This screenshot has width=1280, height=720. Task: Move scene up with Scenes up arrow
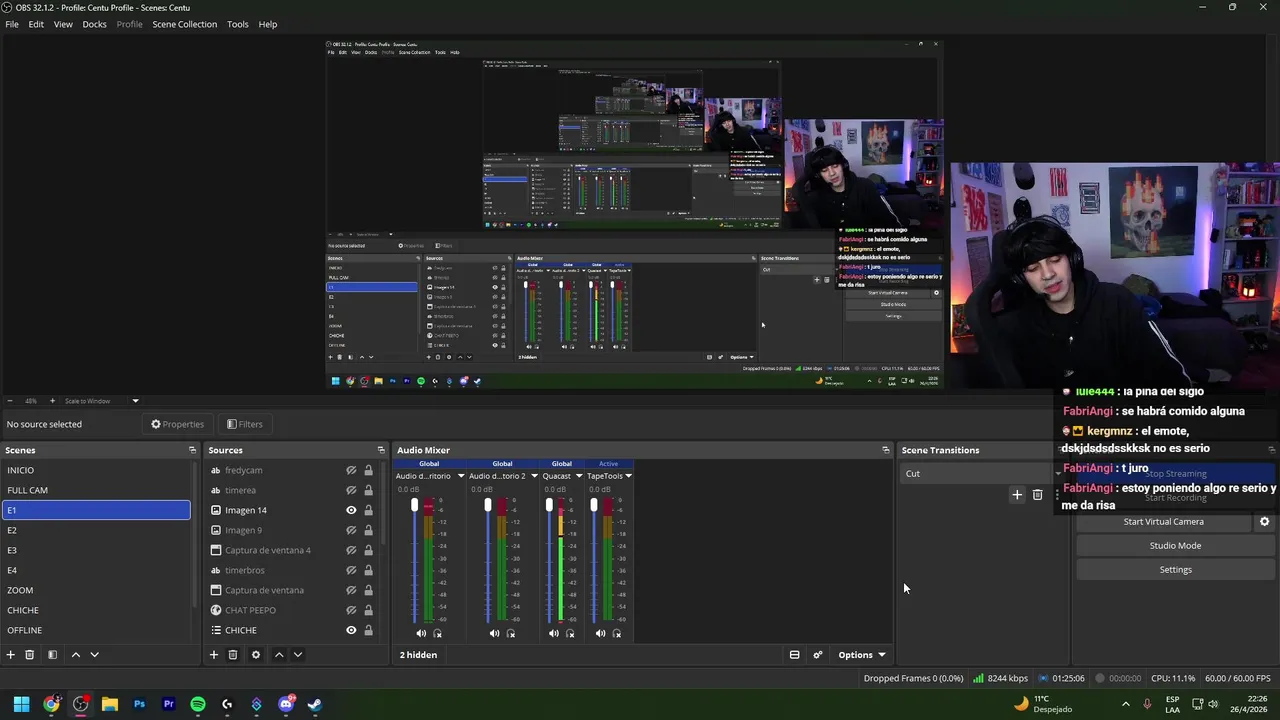(75, 655)
